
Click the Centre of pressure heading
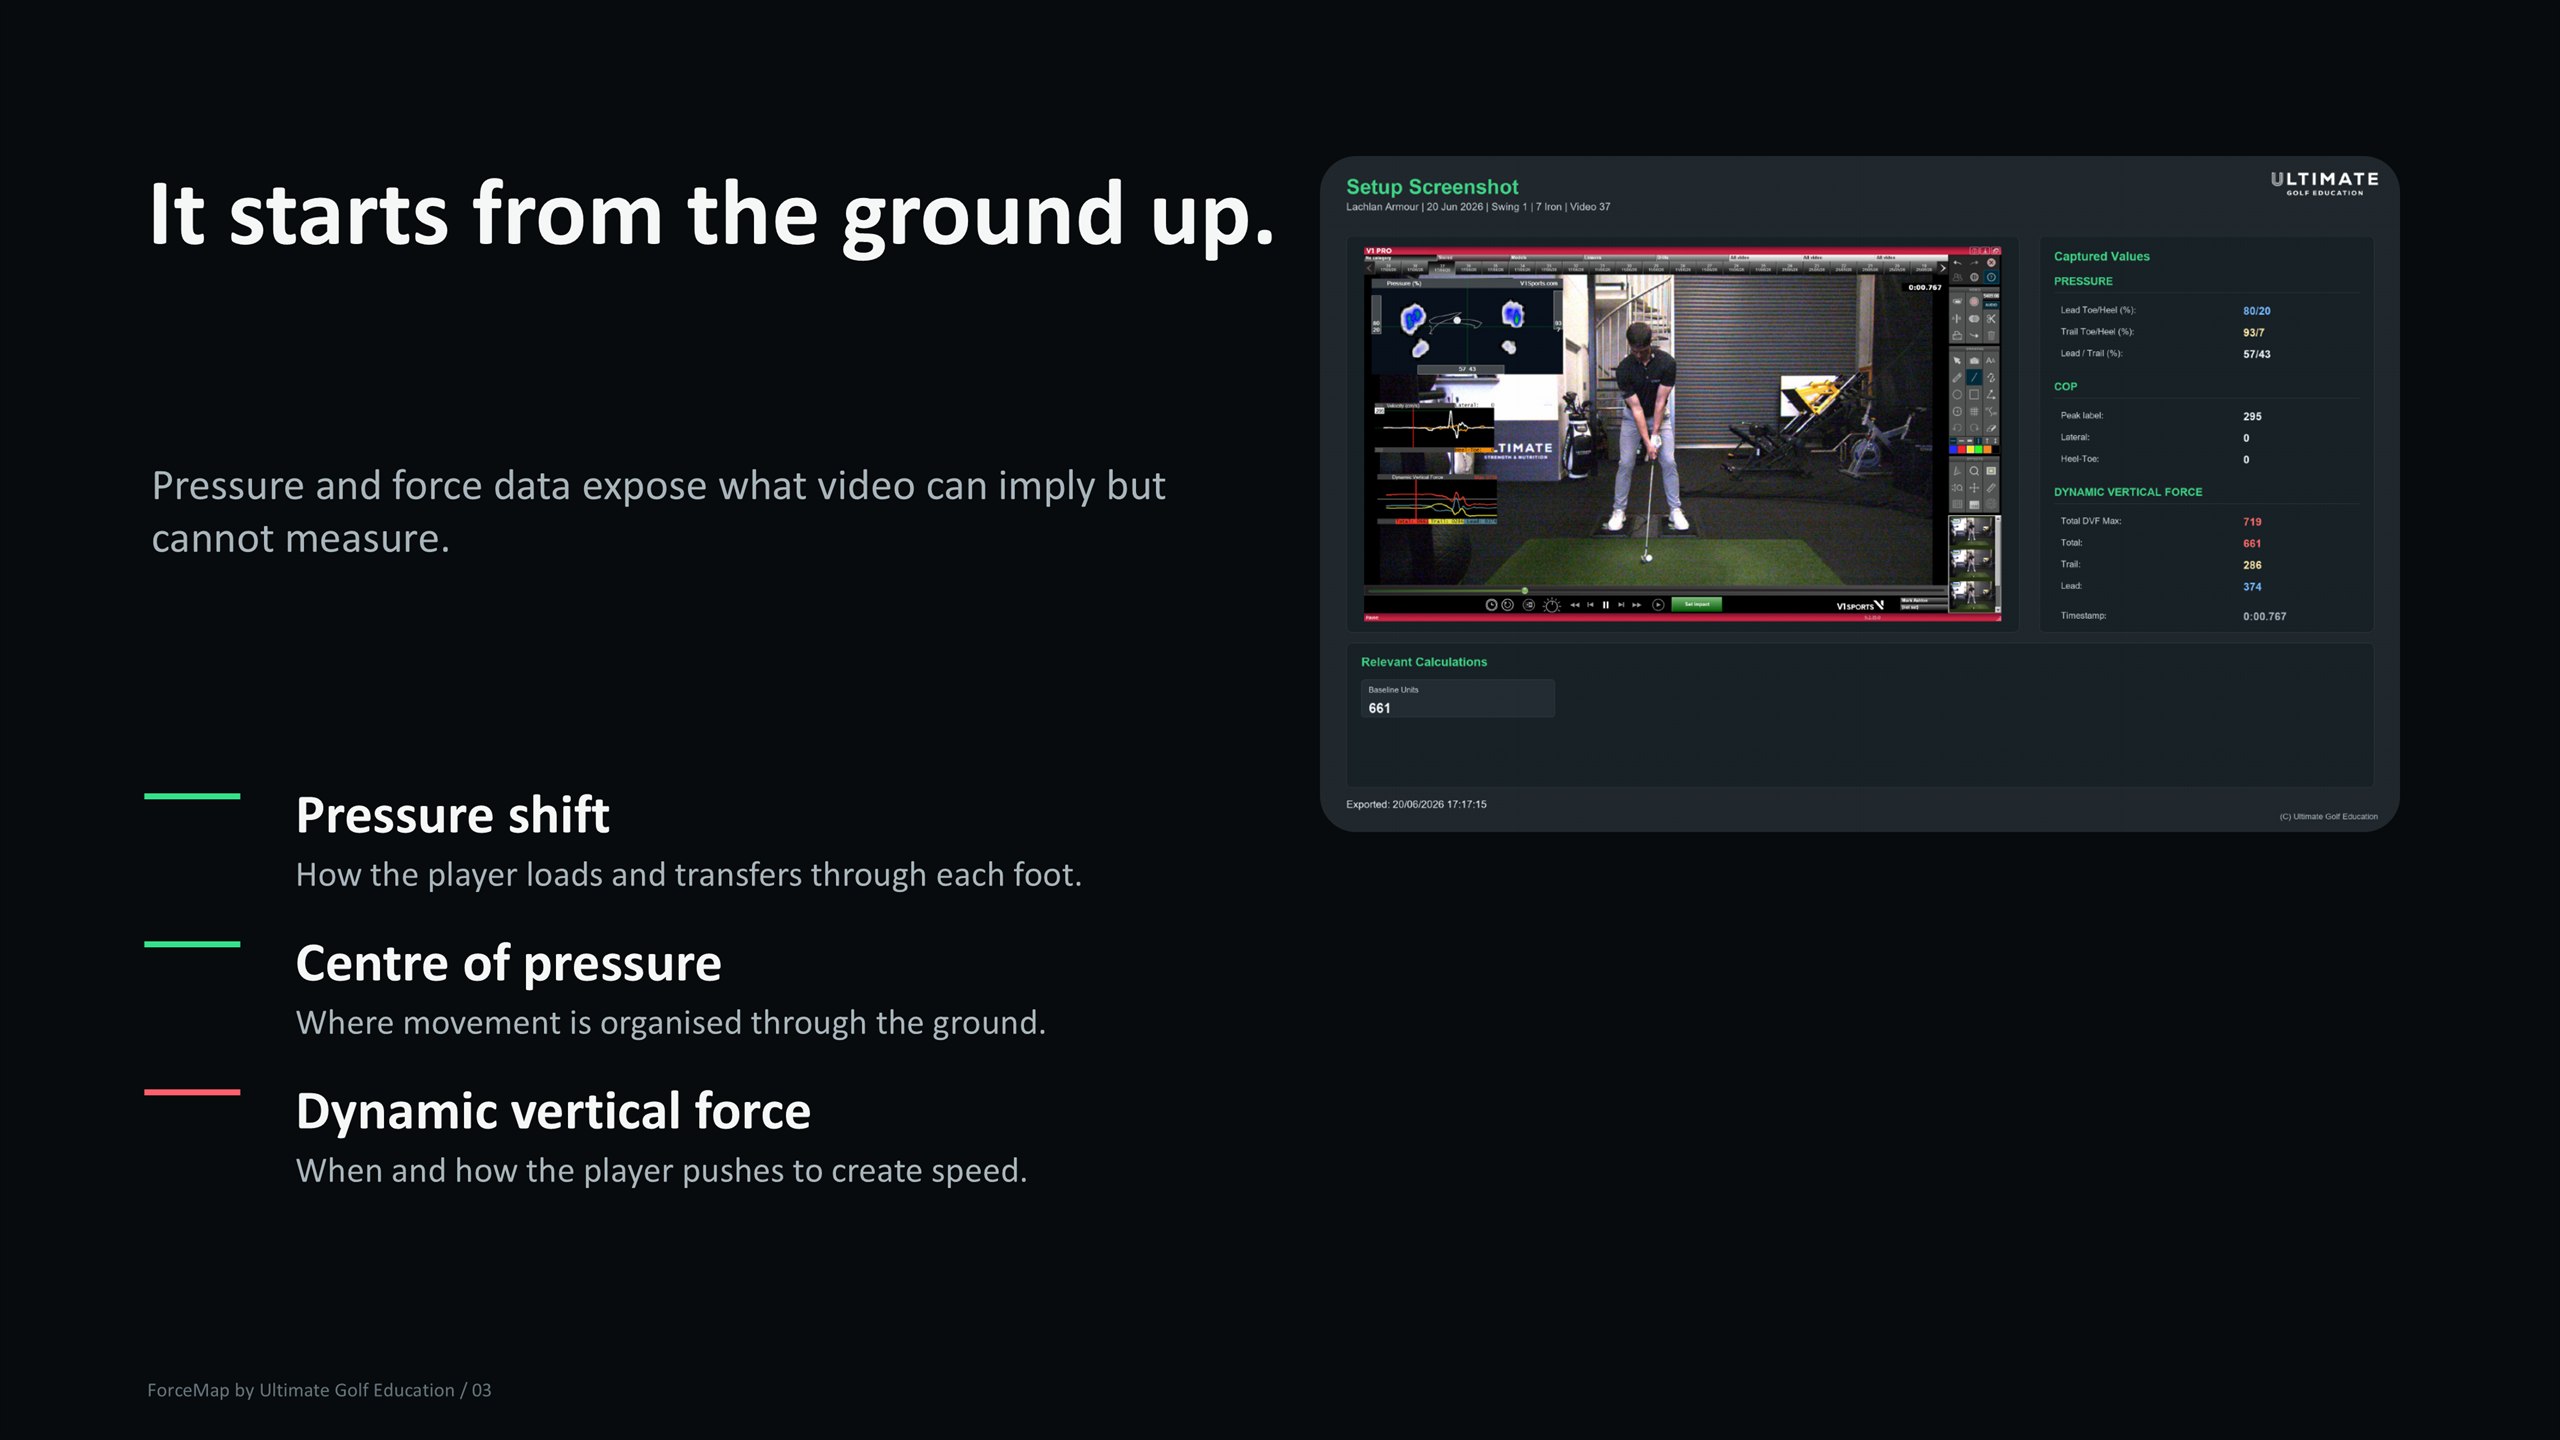point(508,964)
